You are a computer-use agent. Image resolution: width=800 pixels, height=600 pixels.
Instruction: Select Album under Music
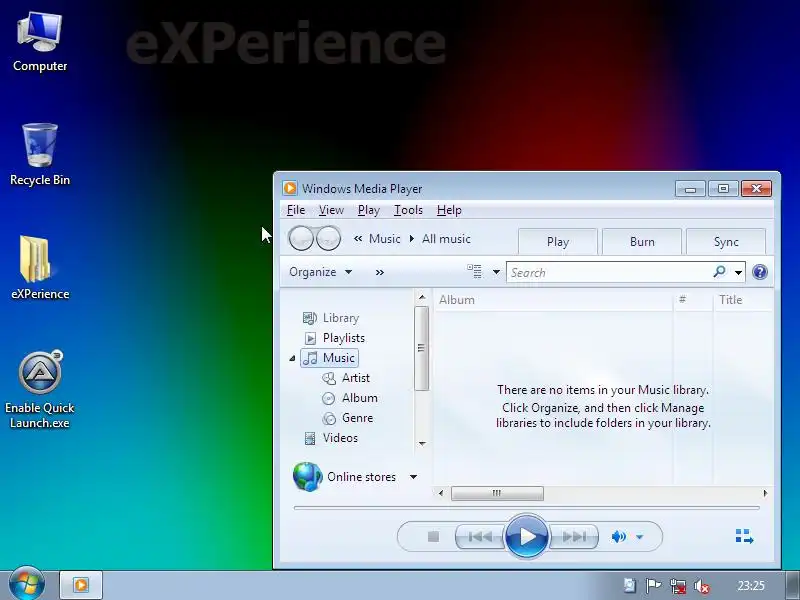coord(350,398)
